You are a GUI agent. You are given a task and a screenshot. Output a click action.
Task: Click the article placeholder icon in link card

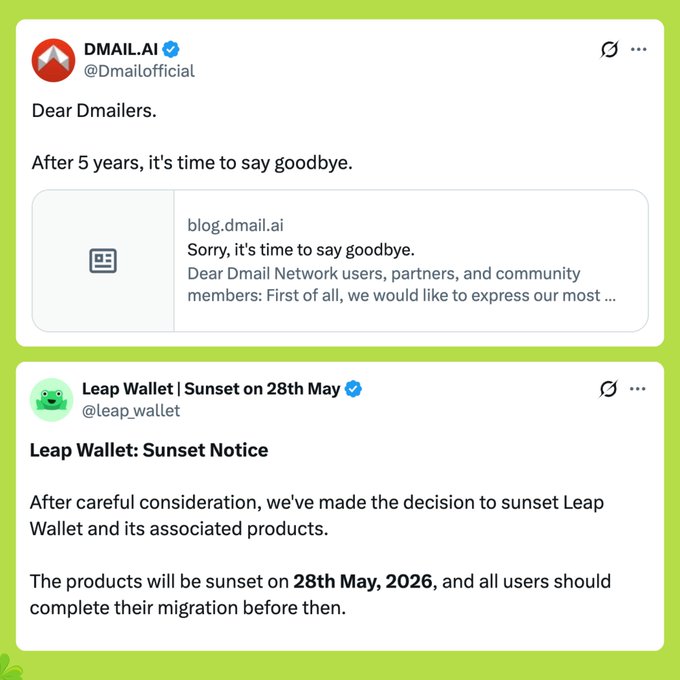tap(103, 261)
